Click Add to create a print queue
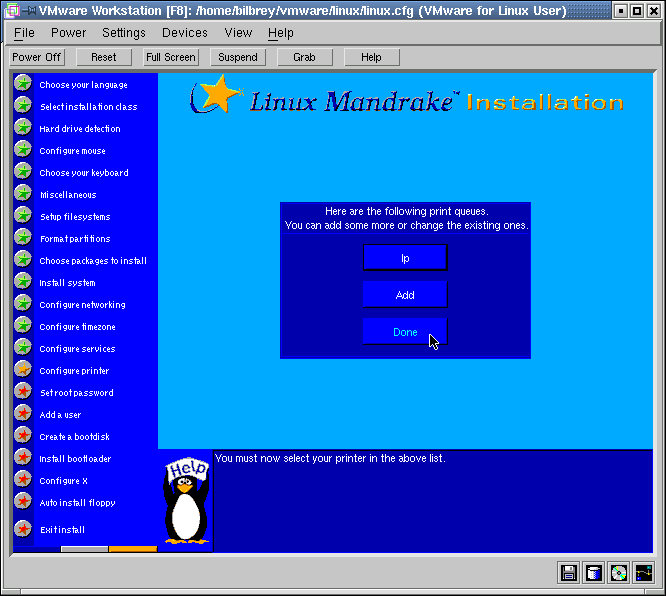Screen dimensions: 666x596 point(405,295)
